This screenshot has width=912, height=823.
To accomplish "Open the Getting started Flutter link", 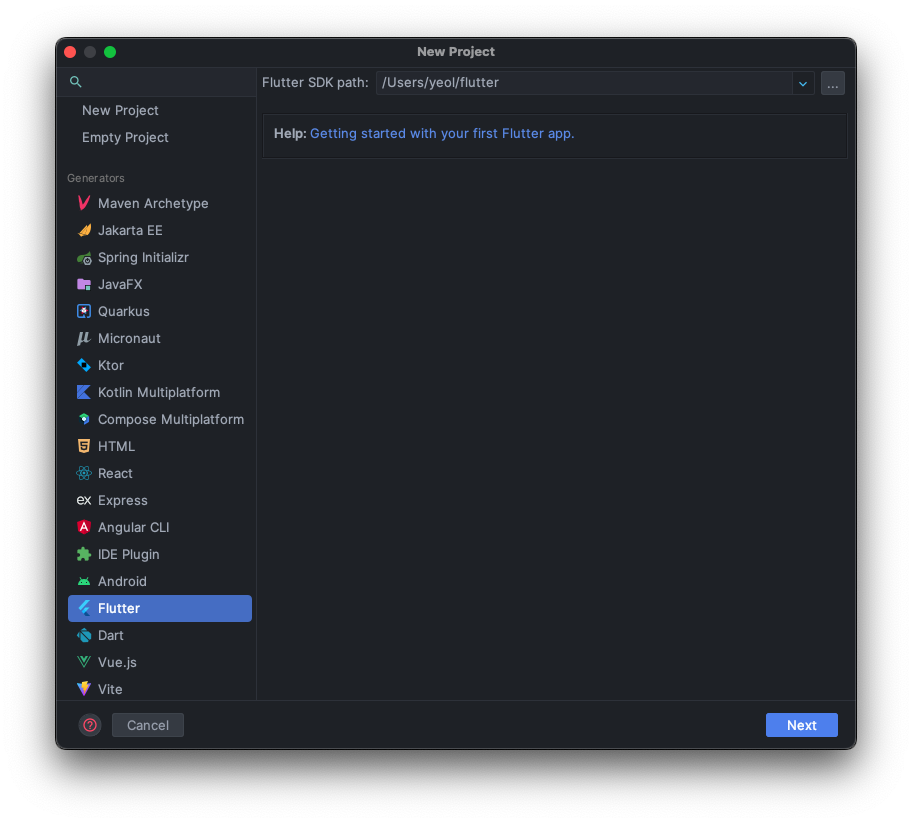I will tap(442, 133).
